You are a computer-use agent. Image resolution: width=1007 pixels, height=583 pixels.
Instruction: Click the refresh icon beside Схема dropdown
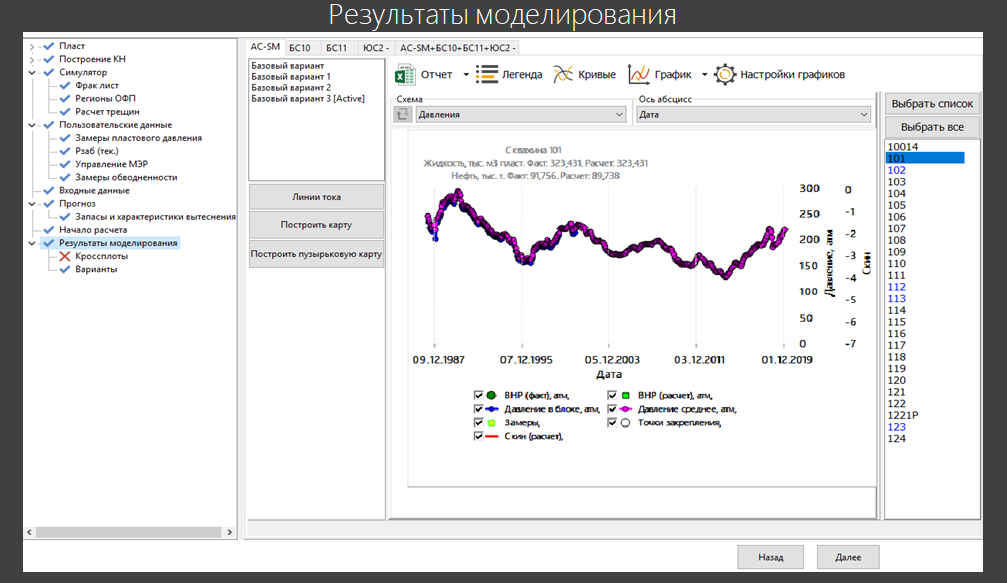coord(403,114)
